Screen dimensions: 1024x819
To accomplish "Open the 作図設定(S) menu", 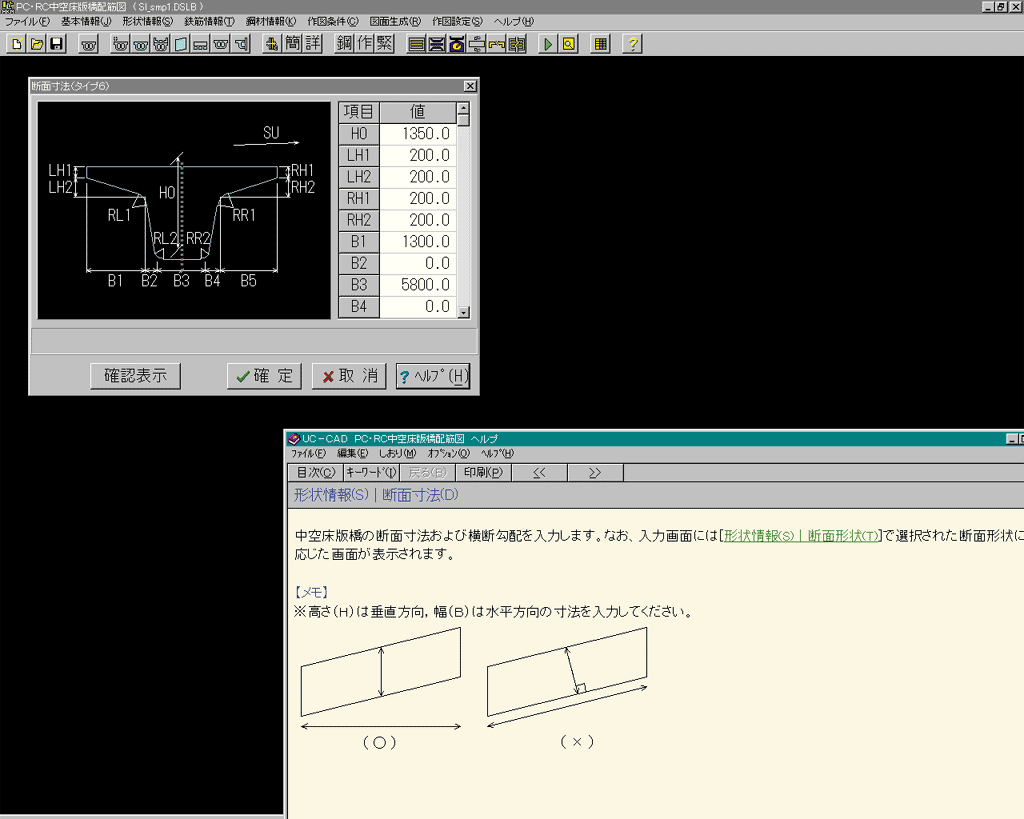I will [x=457, y=21].
